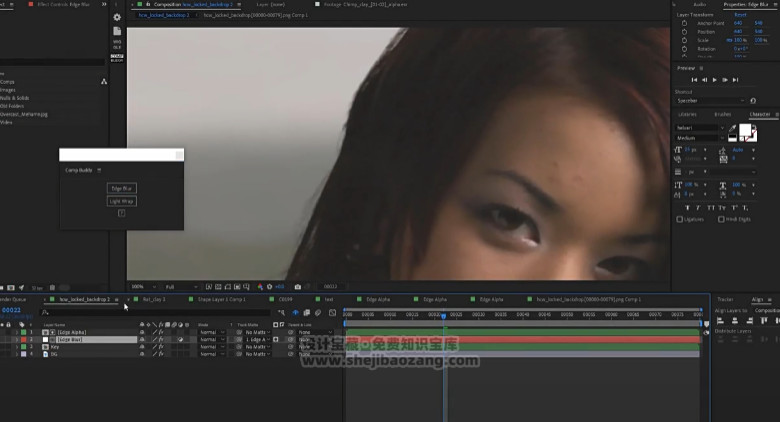This screenshot has height=422, width=780.
Task: Click the color channels icon in viewer
Action: (260, 287)
